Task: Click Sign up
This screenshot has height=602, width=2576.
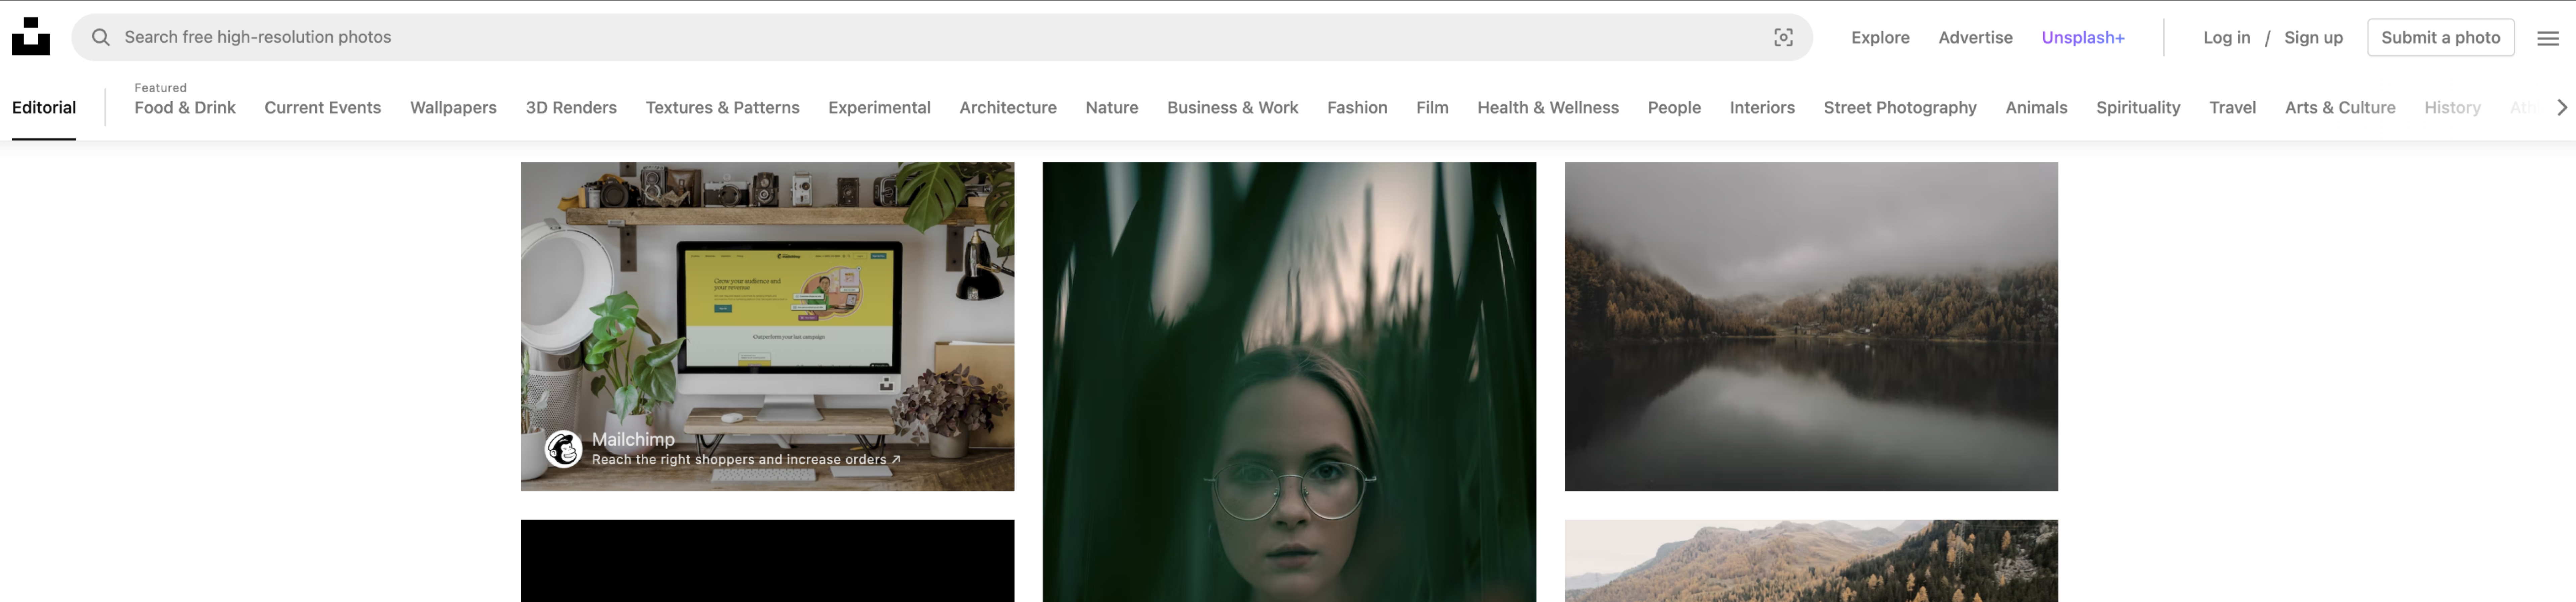Action: tap(2313, 37)
